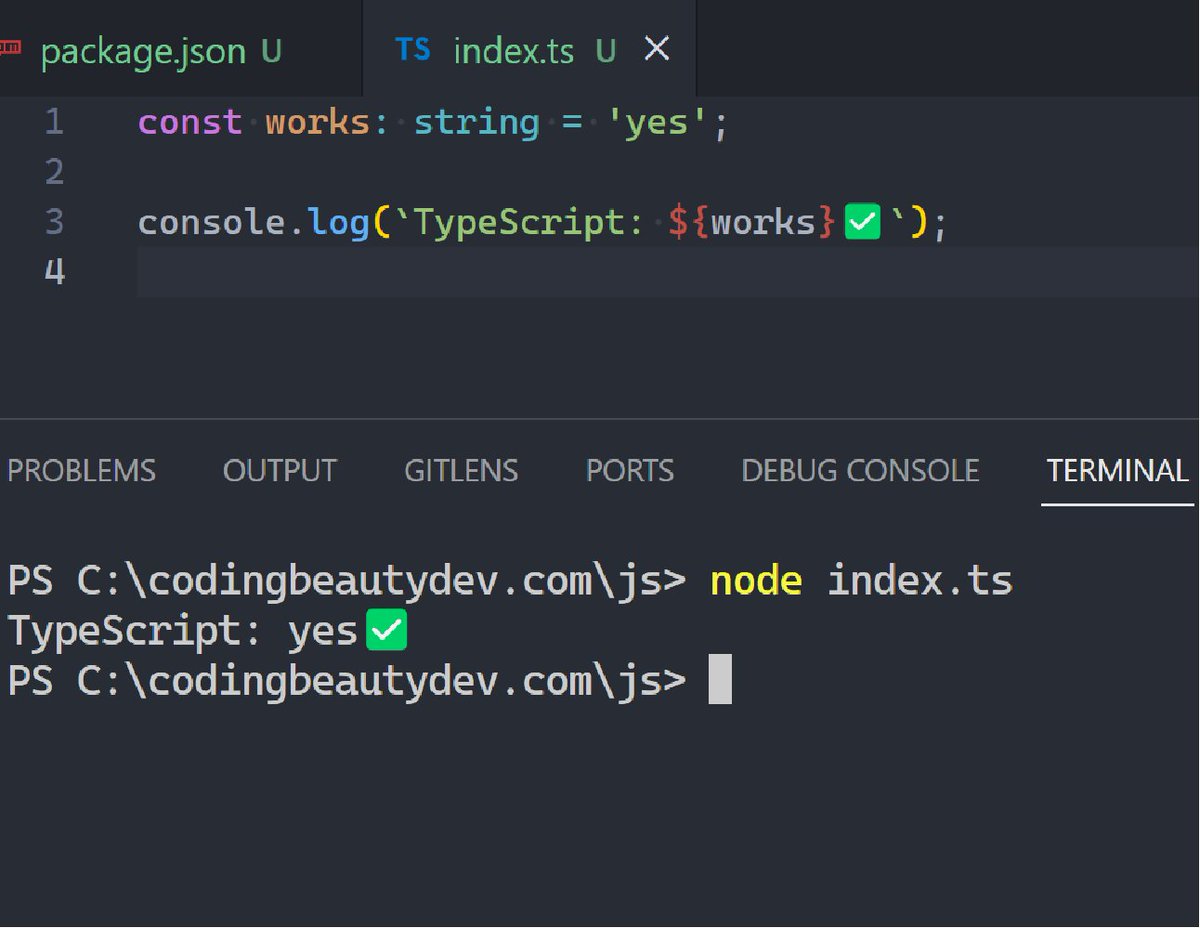The height and width of the screenshot is (928, 1200).
Task: Open the PROBLEMS panel
Action: [x=81, y=470]
